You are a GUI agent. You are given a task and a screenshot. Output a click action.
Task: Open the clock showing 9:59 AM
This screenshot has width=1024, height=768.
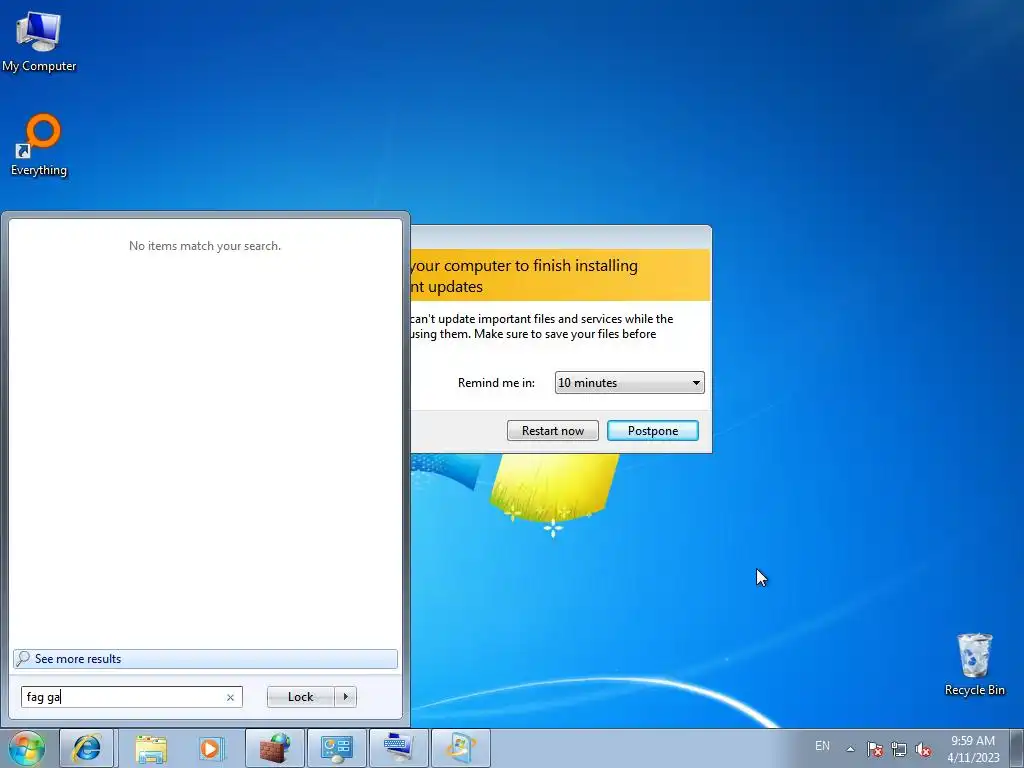coord(973,748)
